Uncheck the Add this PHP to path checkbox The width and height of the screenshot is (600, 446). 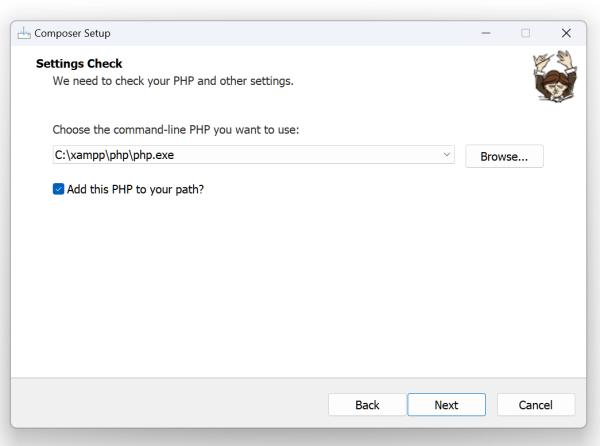(x=59, y=188)
